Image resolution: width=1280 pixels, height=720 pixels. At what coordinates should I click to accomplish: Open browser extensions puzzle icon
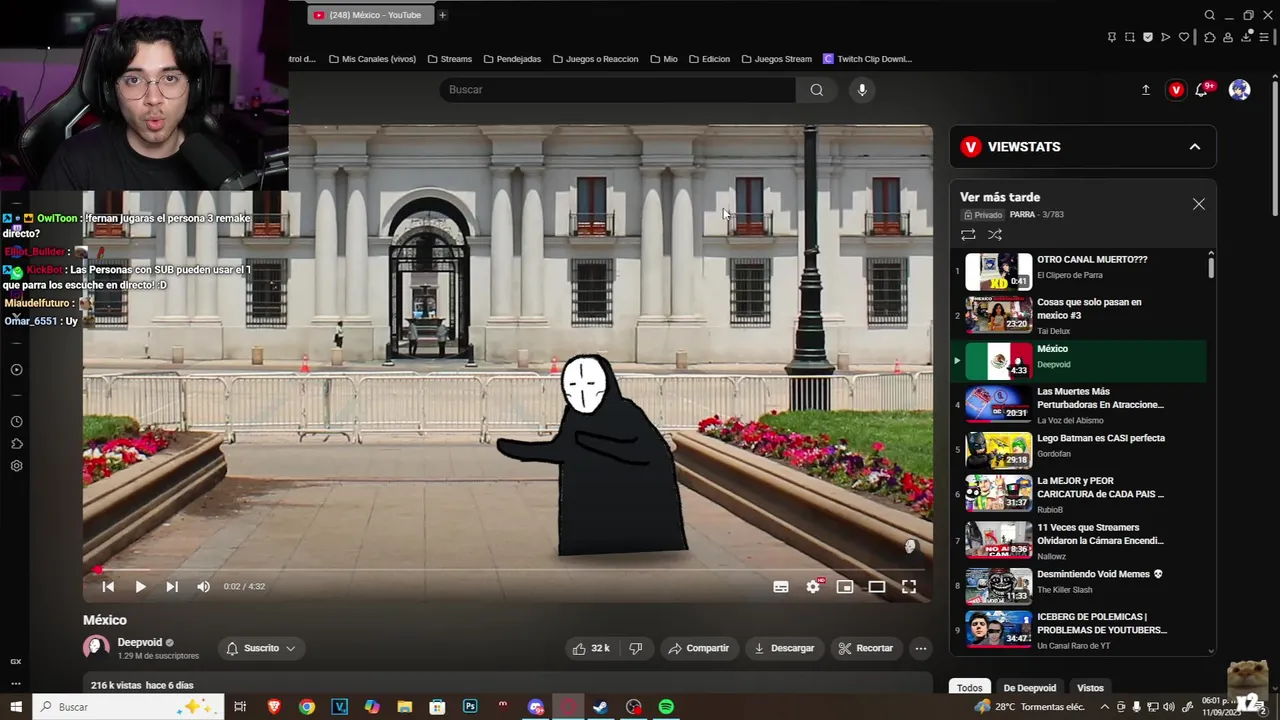tap(1209, 37)
